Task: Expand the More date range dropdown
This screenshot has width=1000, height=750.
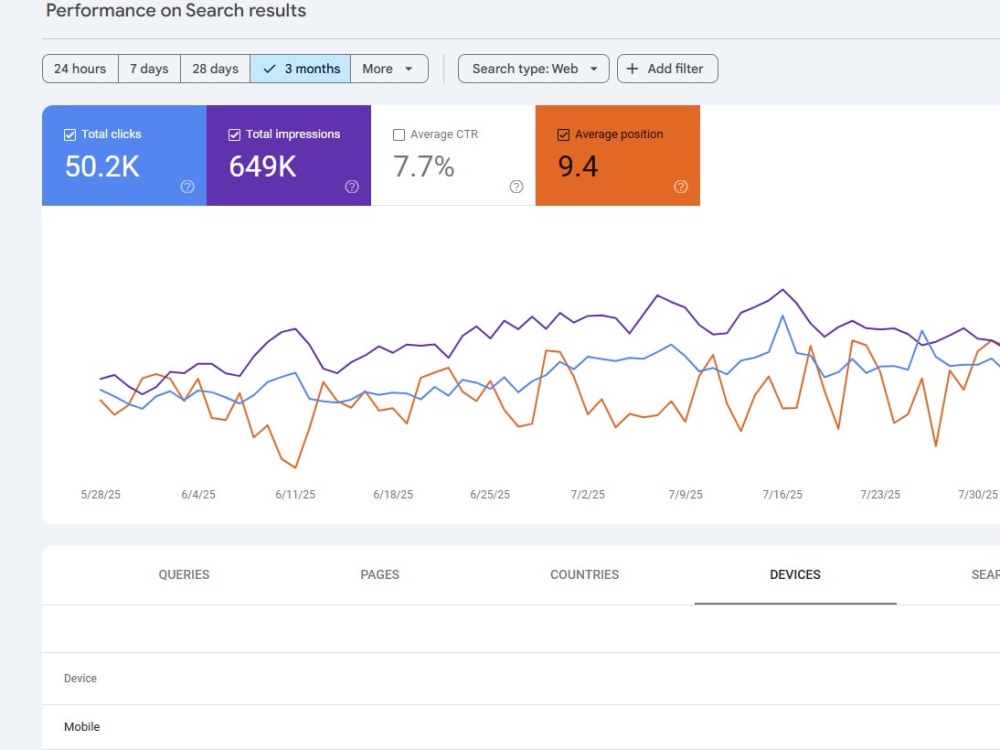Action: (x=388, y=69)
